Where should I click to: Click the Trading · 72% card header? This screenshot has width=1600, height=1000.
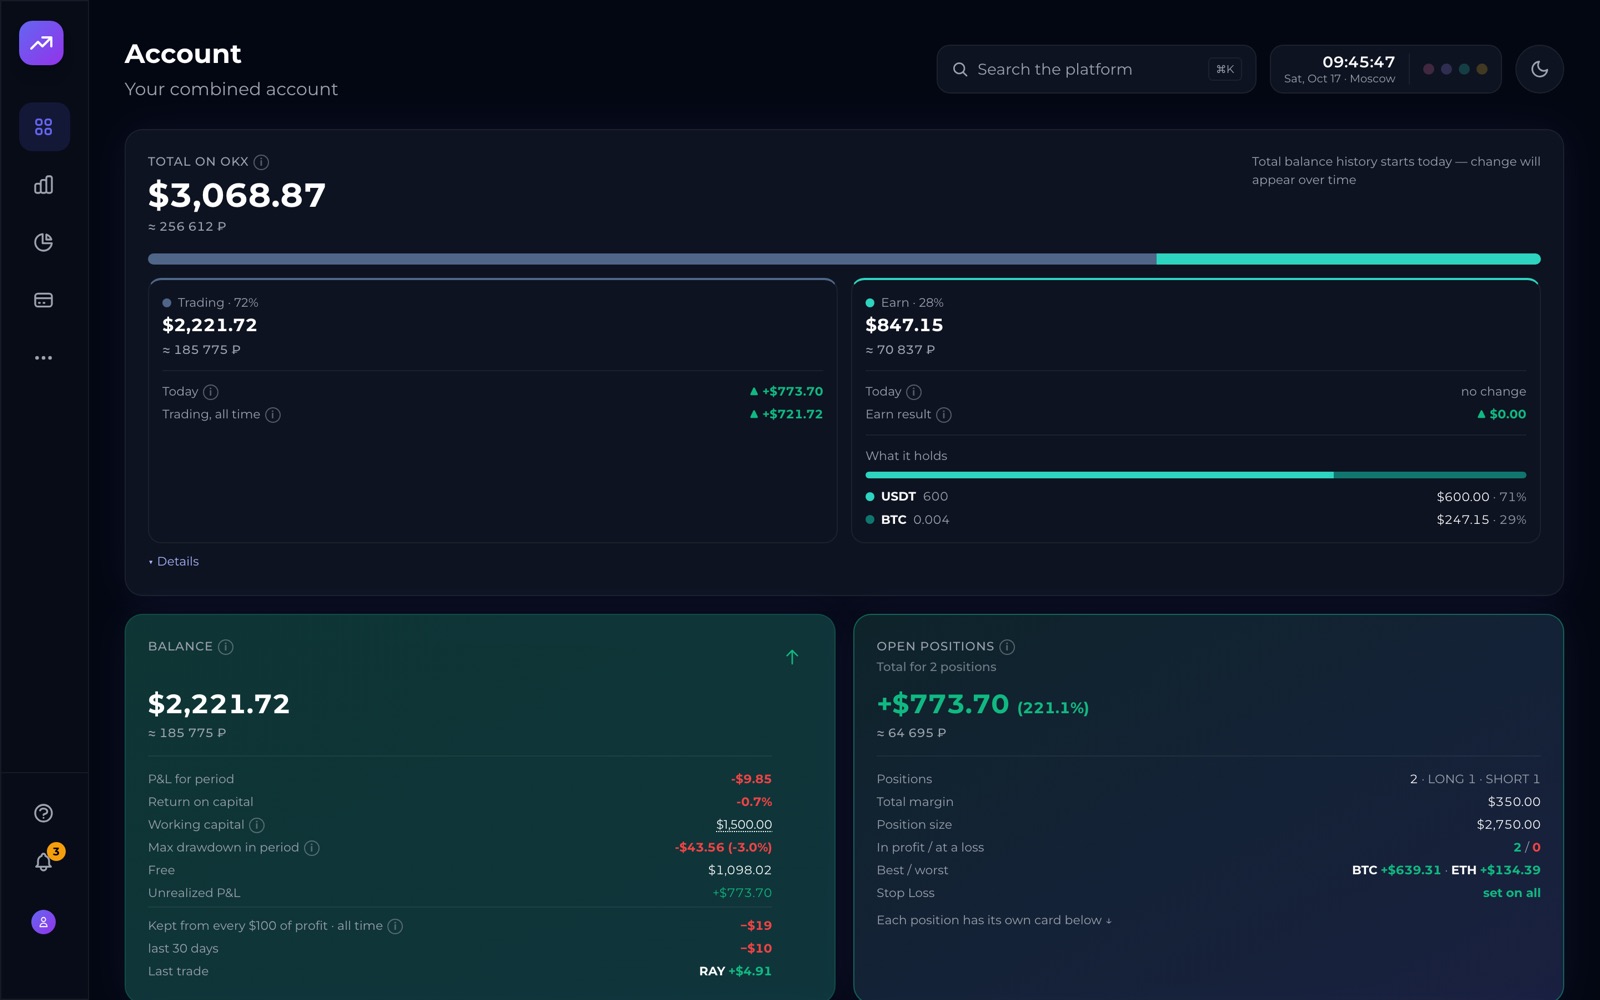click(x=210, y=303)
